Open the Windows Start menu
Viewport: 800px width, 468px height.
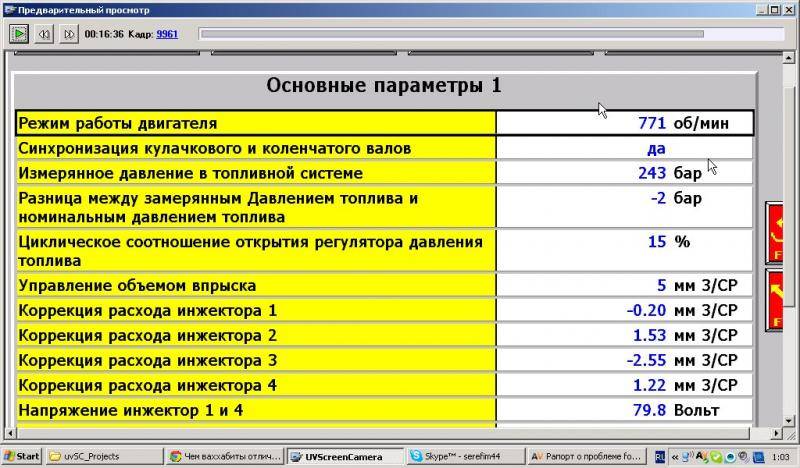(x=21, y=456)
